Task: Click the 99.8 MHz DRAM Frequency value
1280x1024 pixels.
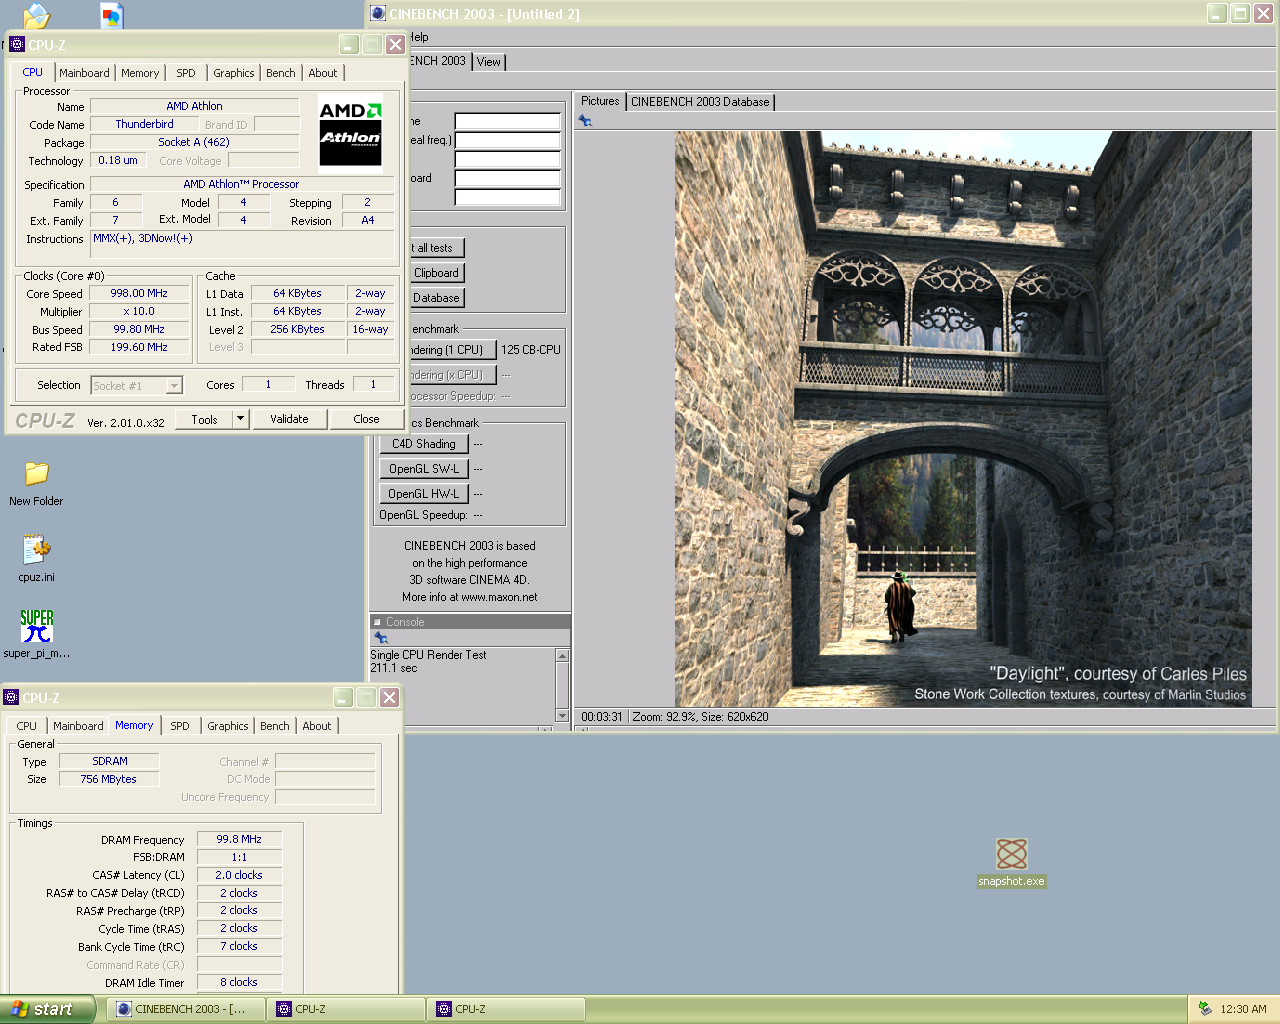Action: click(x=239, y=839)
